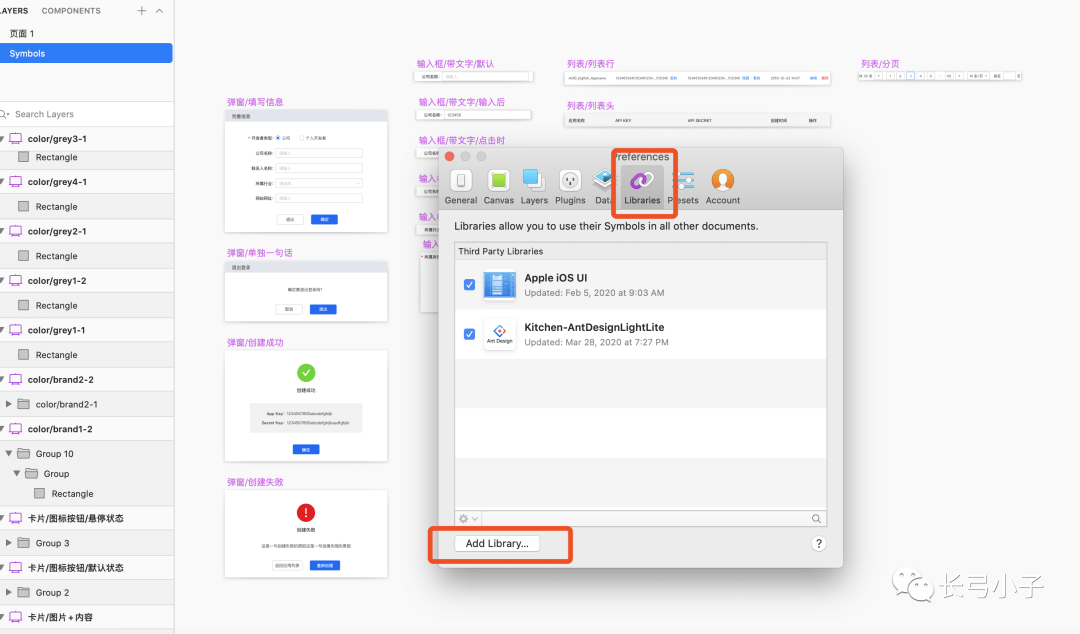Viewport: 1080px width, 634px height.
Task: Click the search icon in Search Layers
Action: pos(6,114)
